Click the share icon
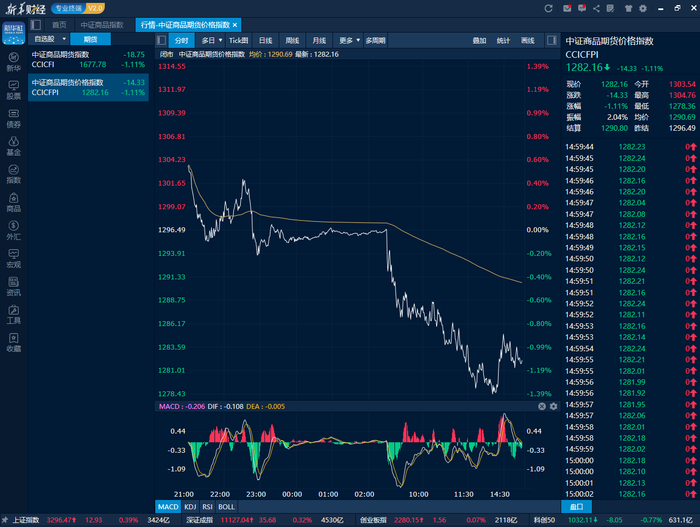 click(x=596, y=8)
